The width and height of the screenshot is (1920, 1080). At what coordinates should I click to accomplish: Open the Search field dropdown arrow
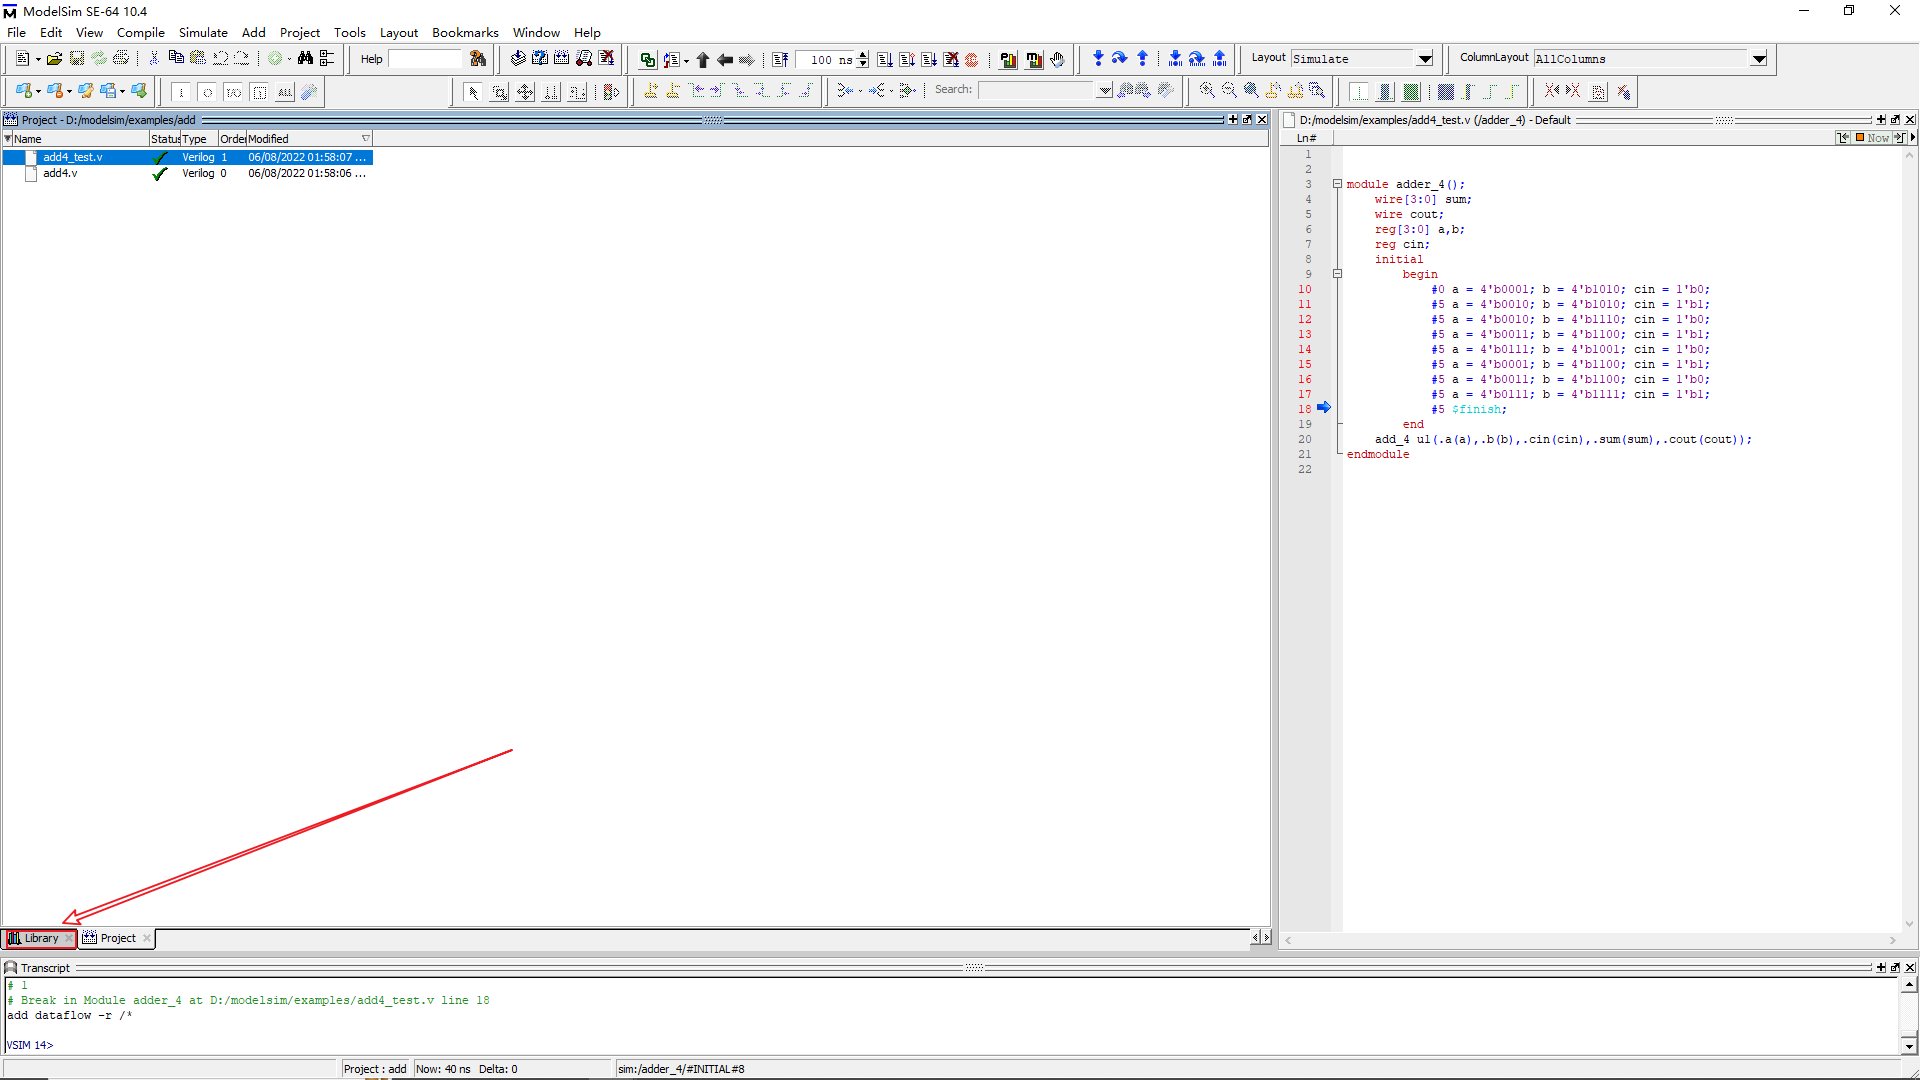click(x=1104, y=91)
